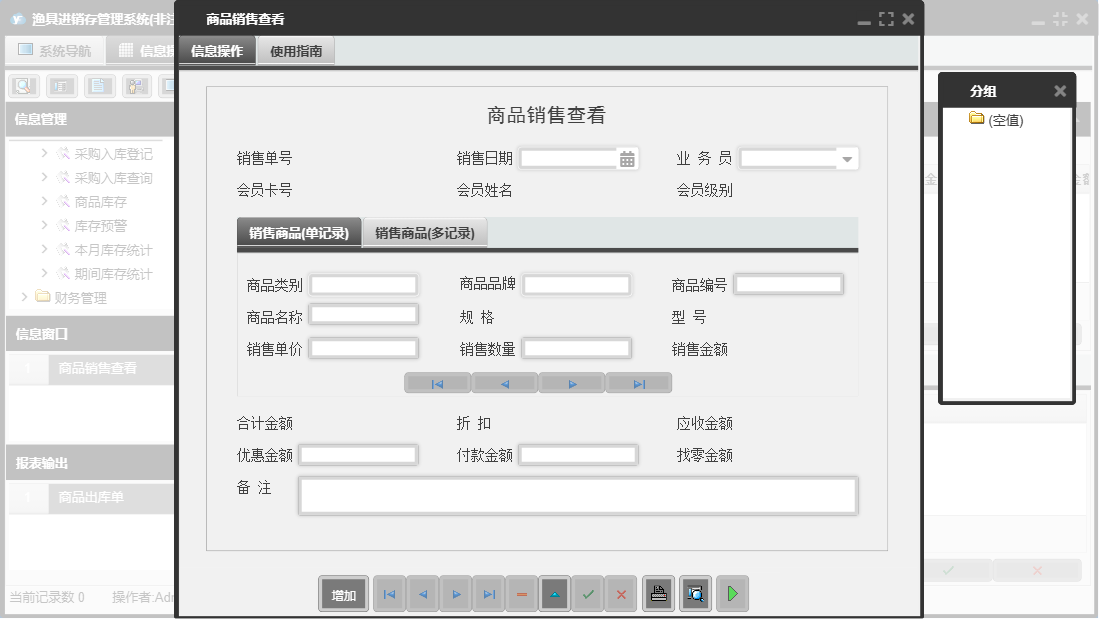Click the green run arrow icon

tap(731, 593)
